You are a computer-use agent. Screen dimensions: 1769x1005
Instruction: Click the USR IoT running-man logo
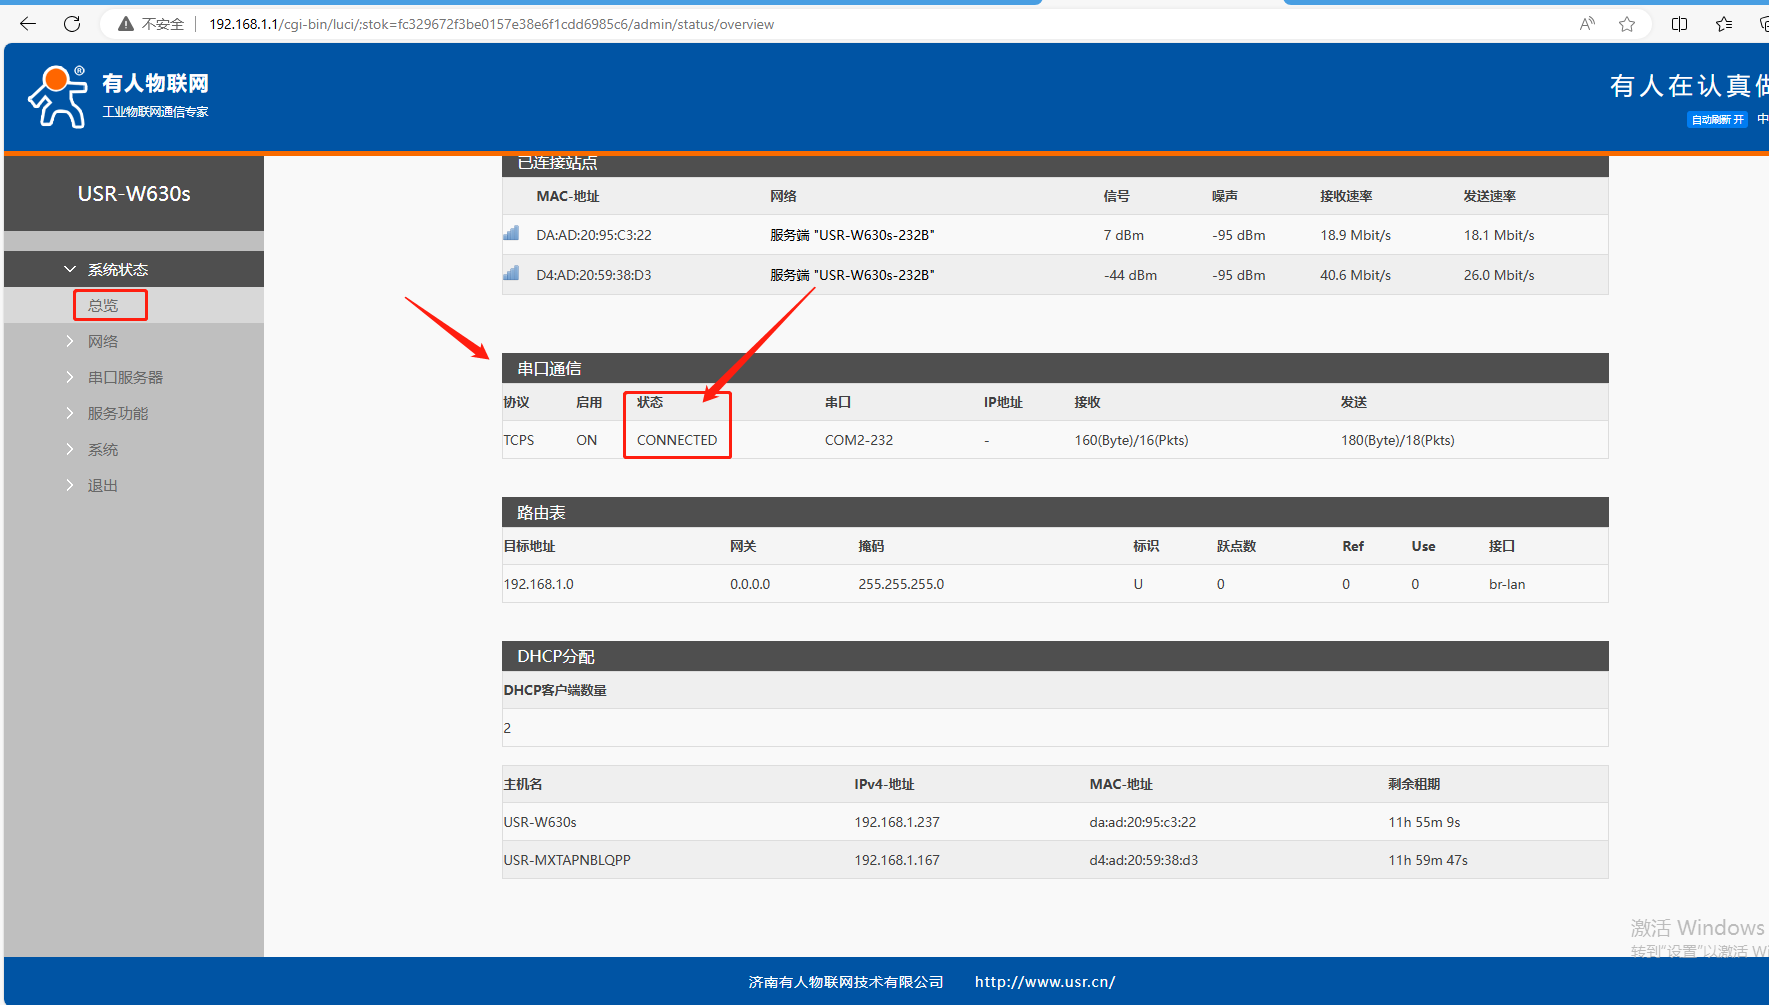pos(58,97)
